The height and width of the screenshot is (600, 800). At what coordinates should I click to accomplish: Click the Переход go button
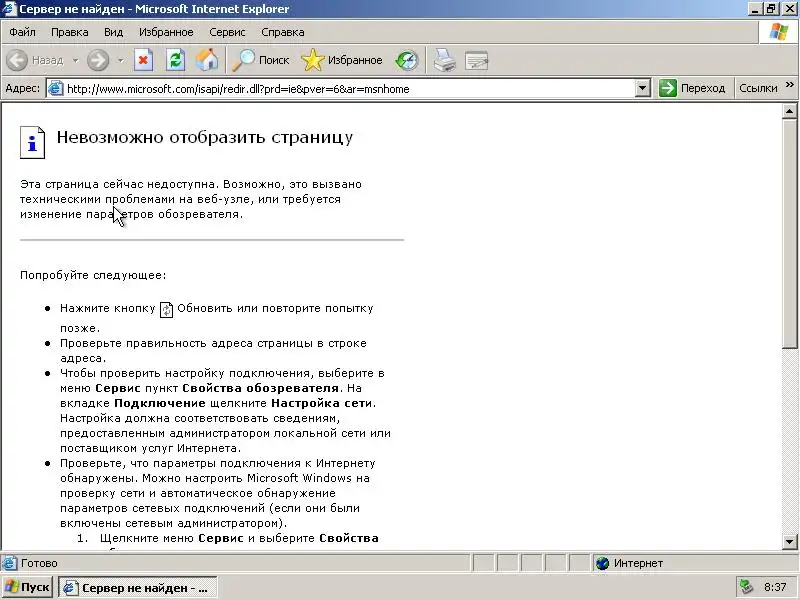coord(692,88)
